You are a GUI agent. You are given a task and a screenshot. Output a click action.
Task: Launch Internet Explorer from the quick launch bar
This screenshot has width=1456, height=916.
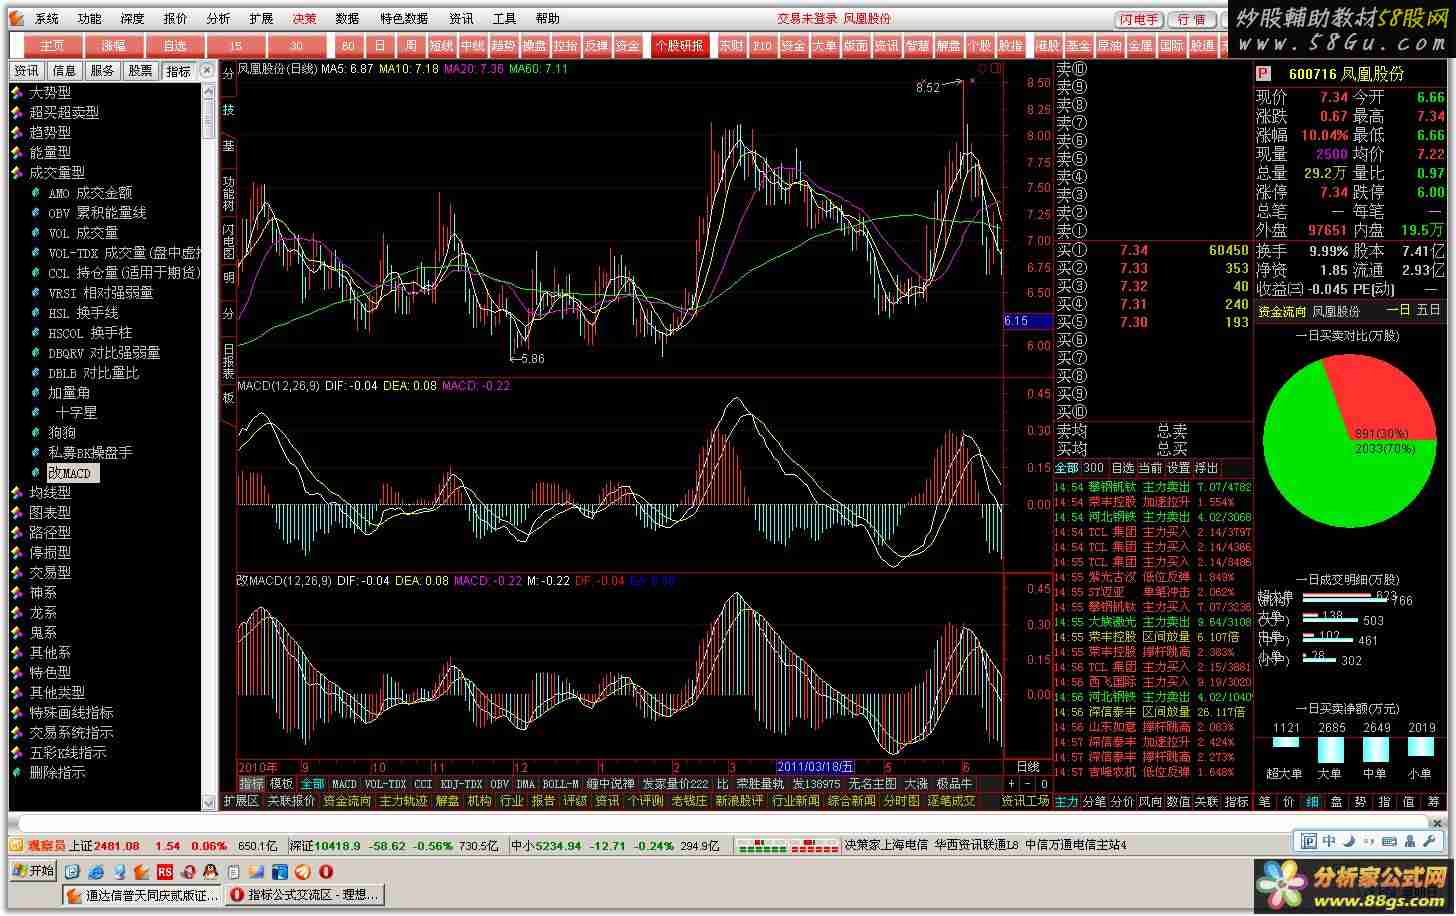coord(97,872)
